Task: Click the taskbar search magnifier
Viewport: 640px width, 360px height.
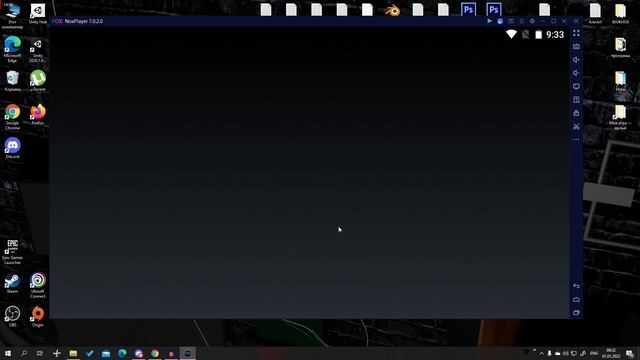Action: pos(24,353)
